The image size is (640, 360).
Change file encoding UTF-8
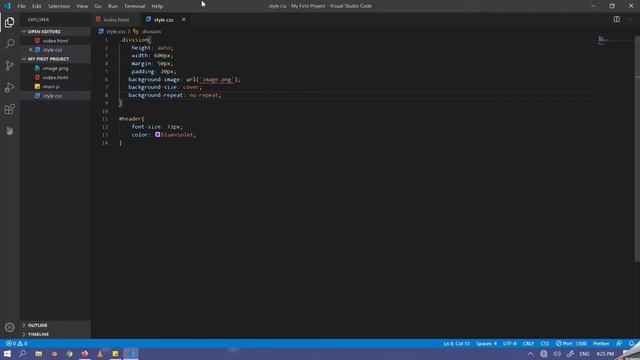(x=509, y=343)
